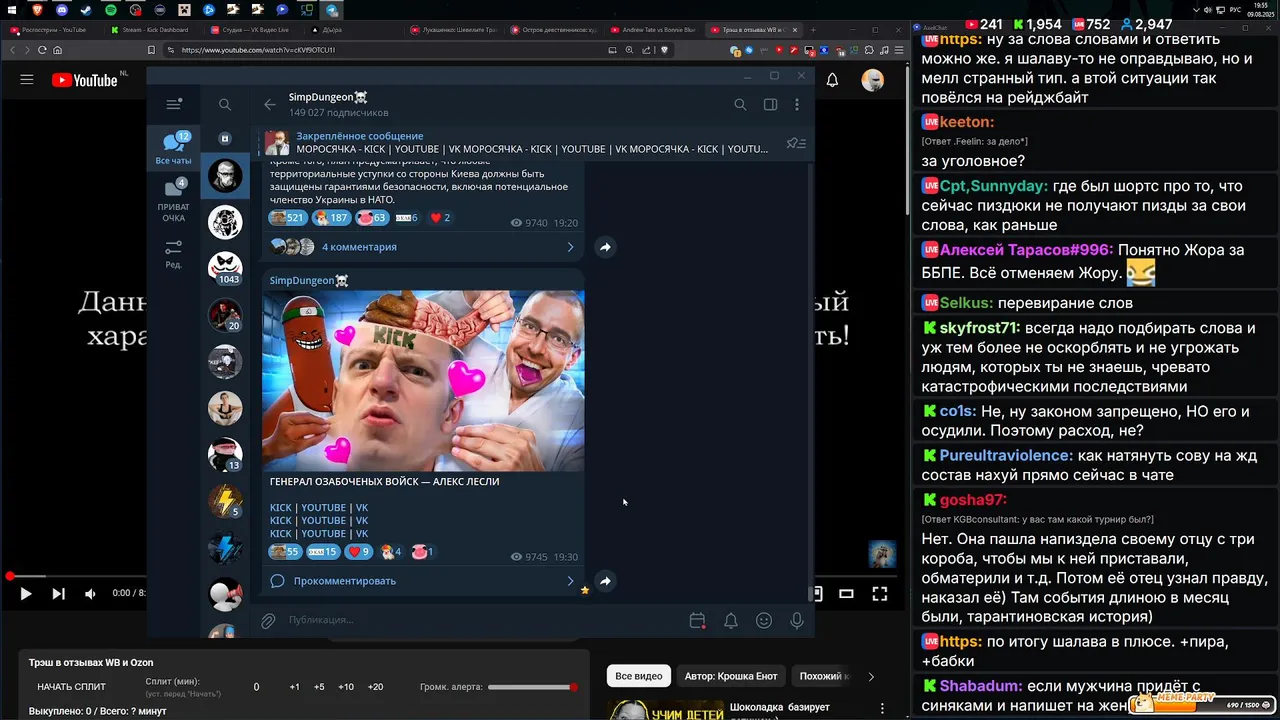Screen dimensions: 1280x720
Task: Adjust 'Громк. алерта' volume slider
Action: 532,687
